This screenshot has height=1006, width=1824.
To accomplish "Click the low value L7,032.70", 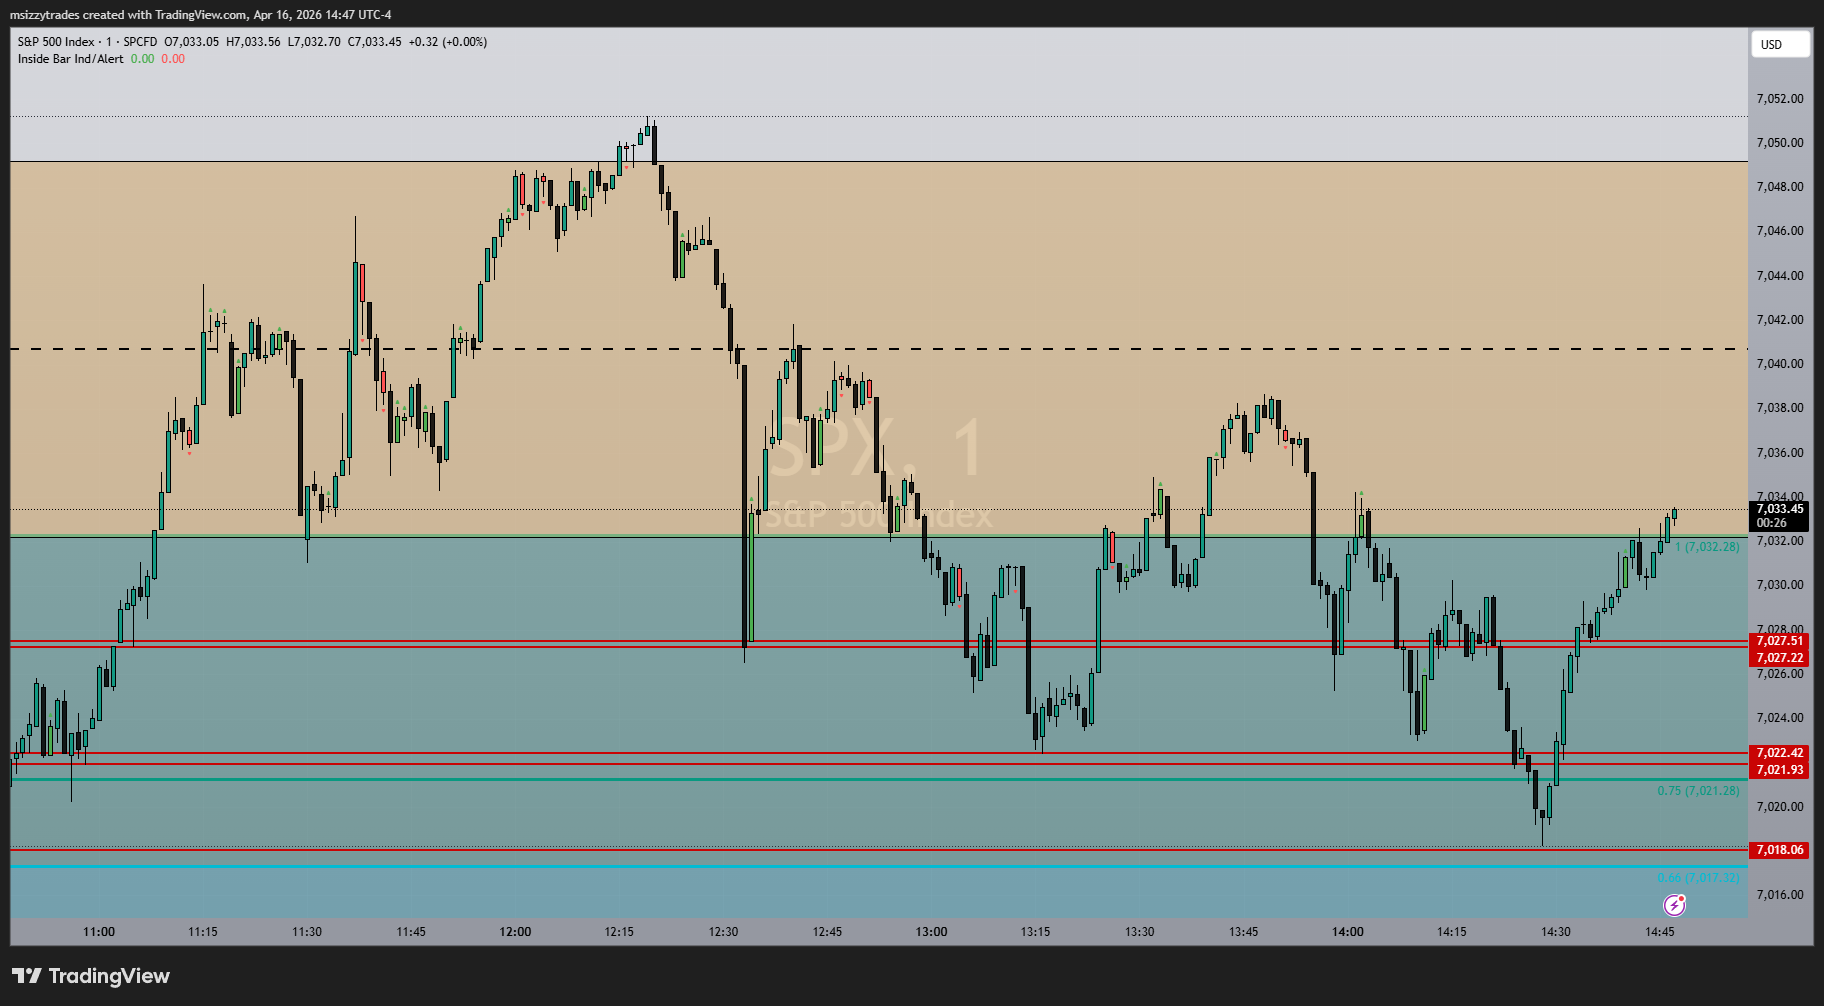I will 314,42.
